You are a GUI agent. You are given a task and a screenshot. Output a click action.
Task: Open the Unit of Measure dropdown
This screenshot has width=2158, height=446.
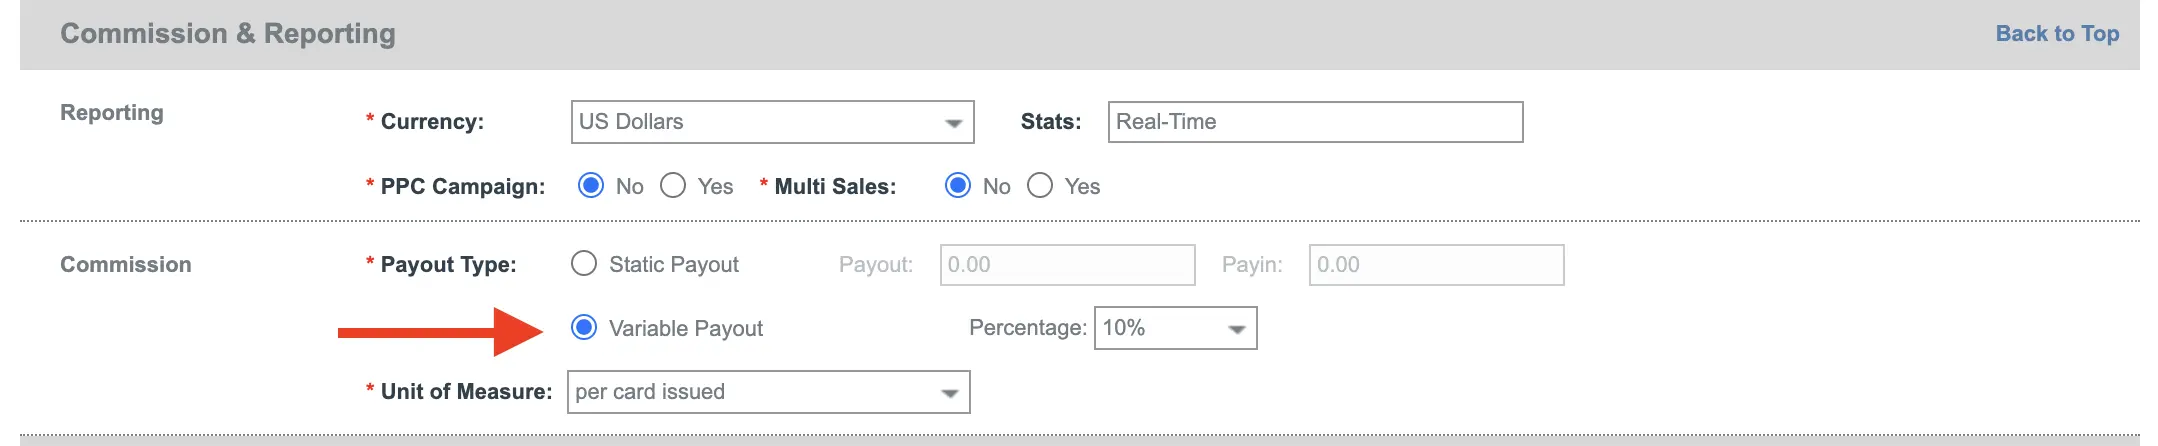767,392
